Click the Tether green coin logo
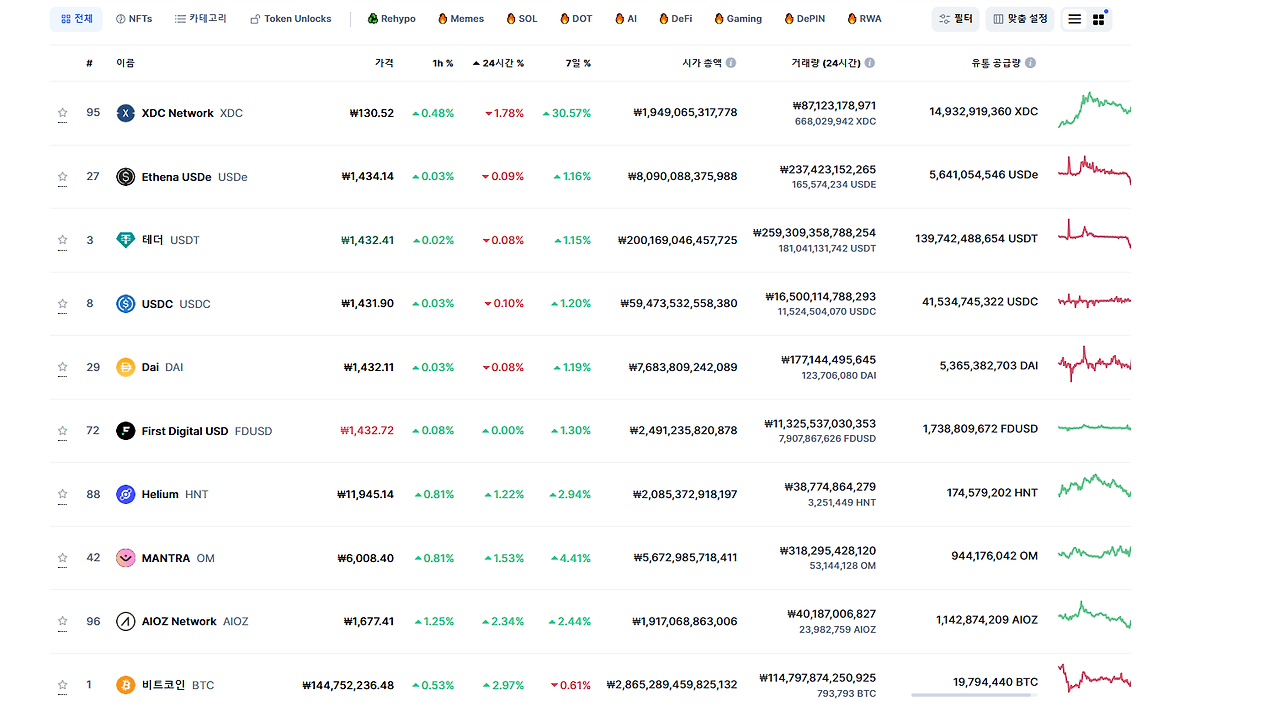The image size is (1280, 706). click(125, 240)
